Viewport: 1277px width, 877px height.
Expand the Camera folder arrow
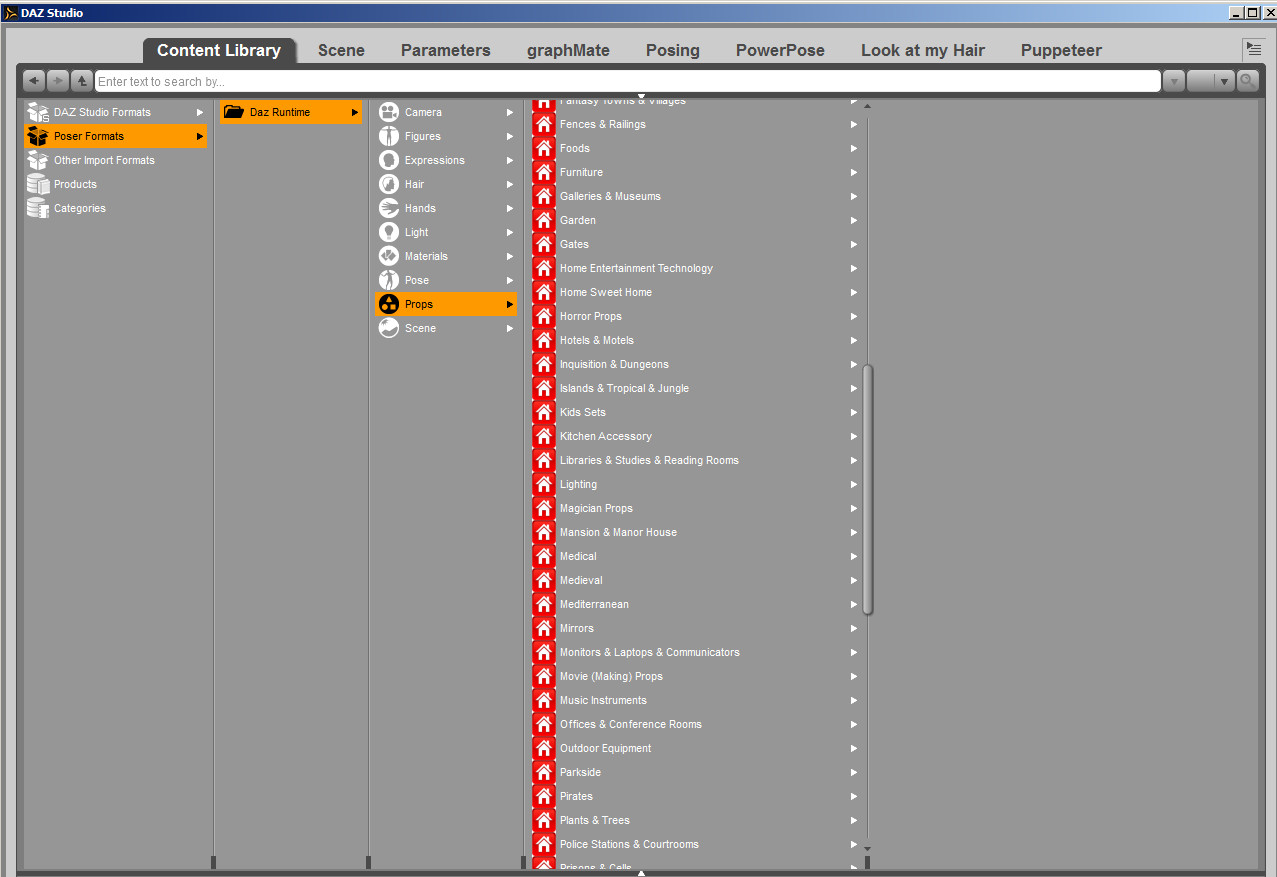pos(510,112)
